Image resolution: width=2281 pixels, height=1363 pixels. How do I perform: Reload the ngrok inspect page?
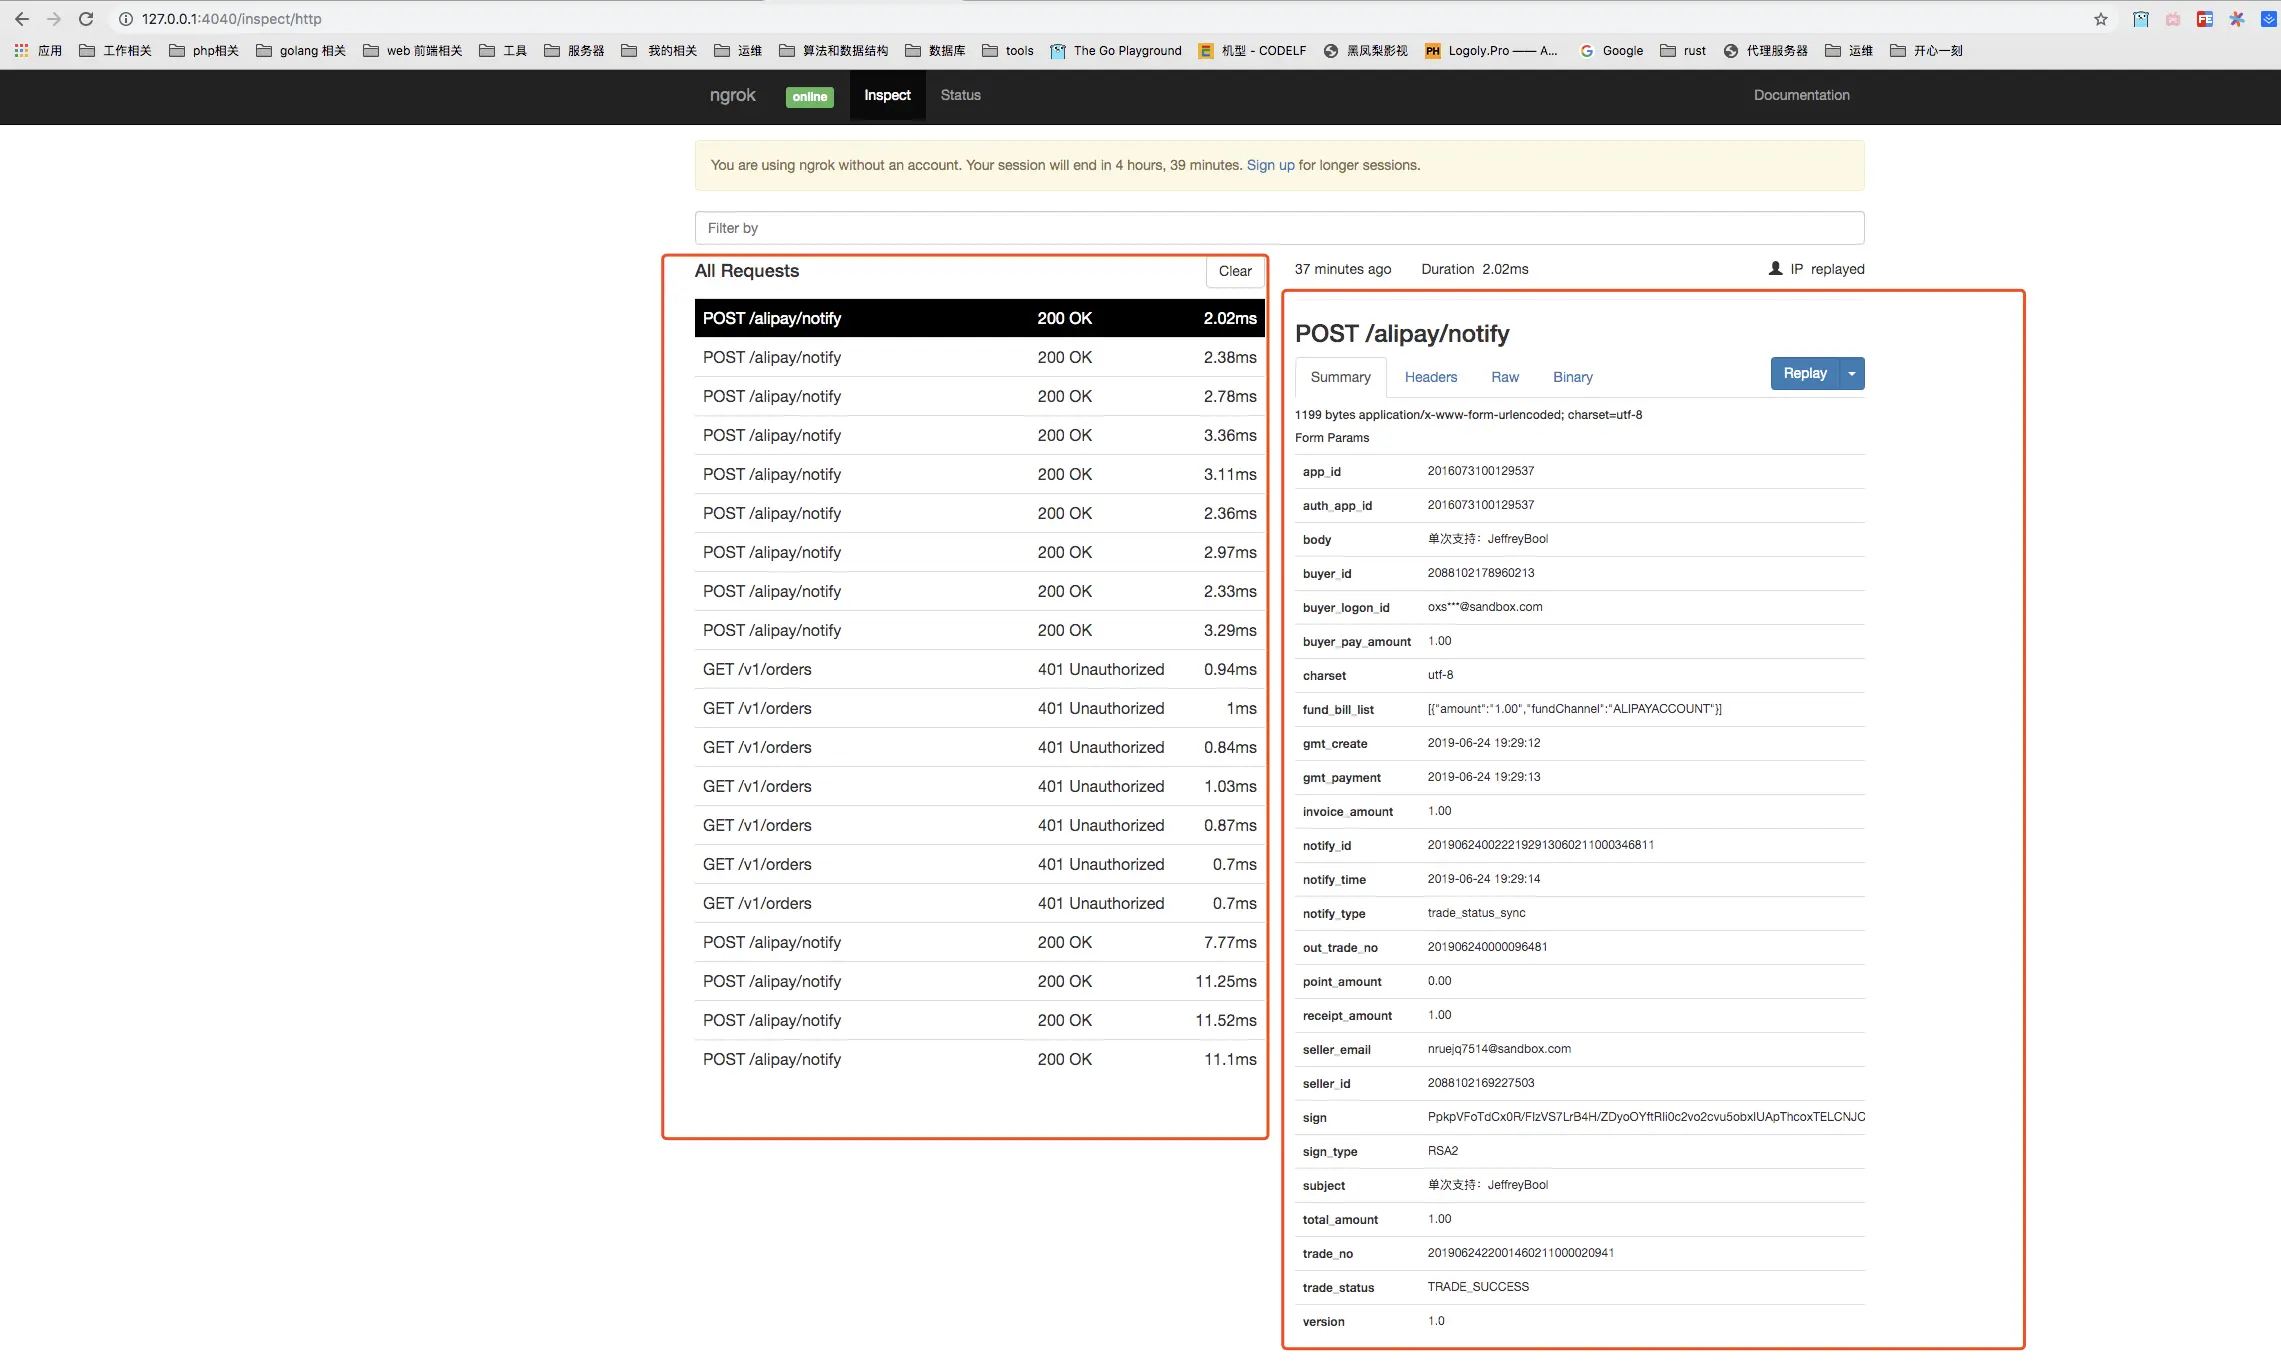(x=86, y=19)
